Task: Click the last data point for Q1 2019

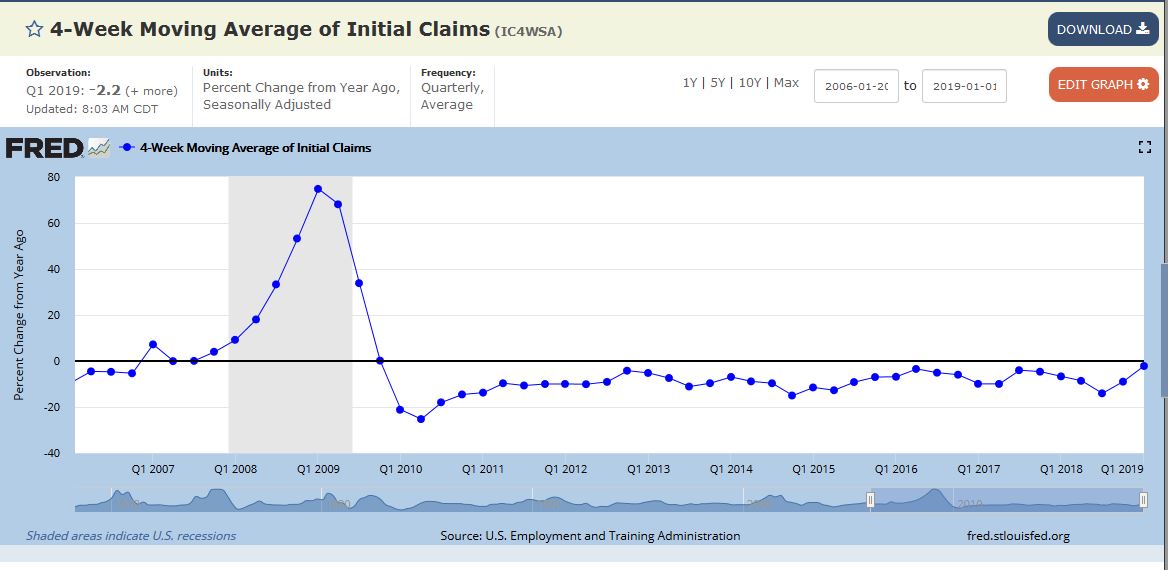Action: [1143, 366]
